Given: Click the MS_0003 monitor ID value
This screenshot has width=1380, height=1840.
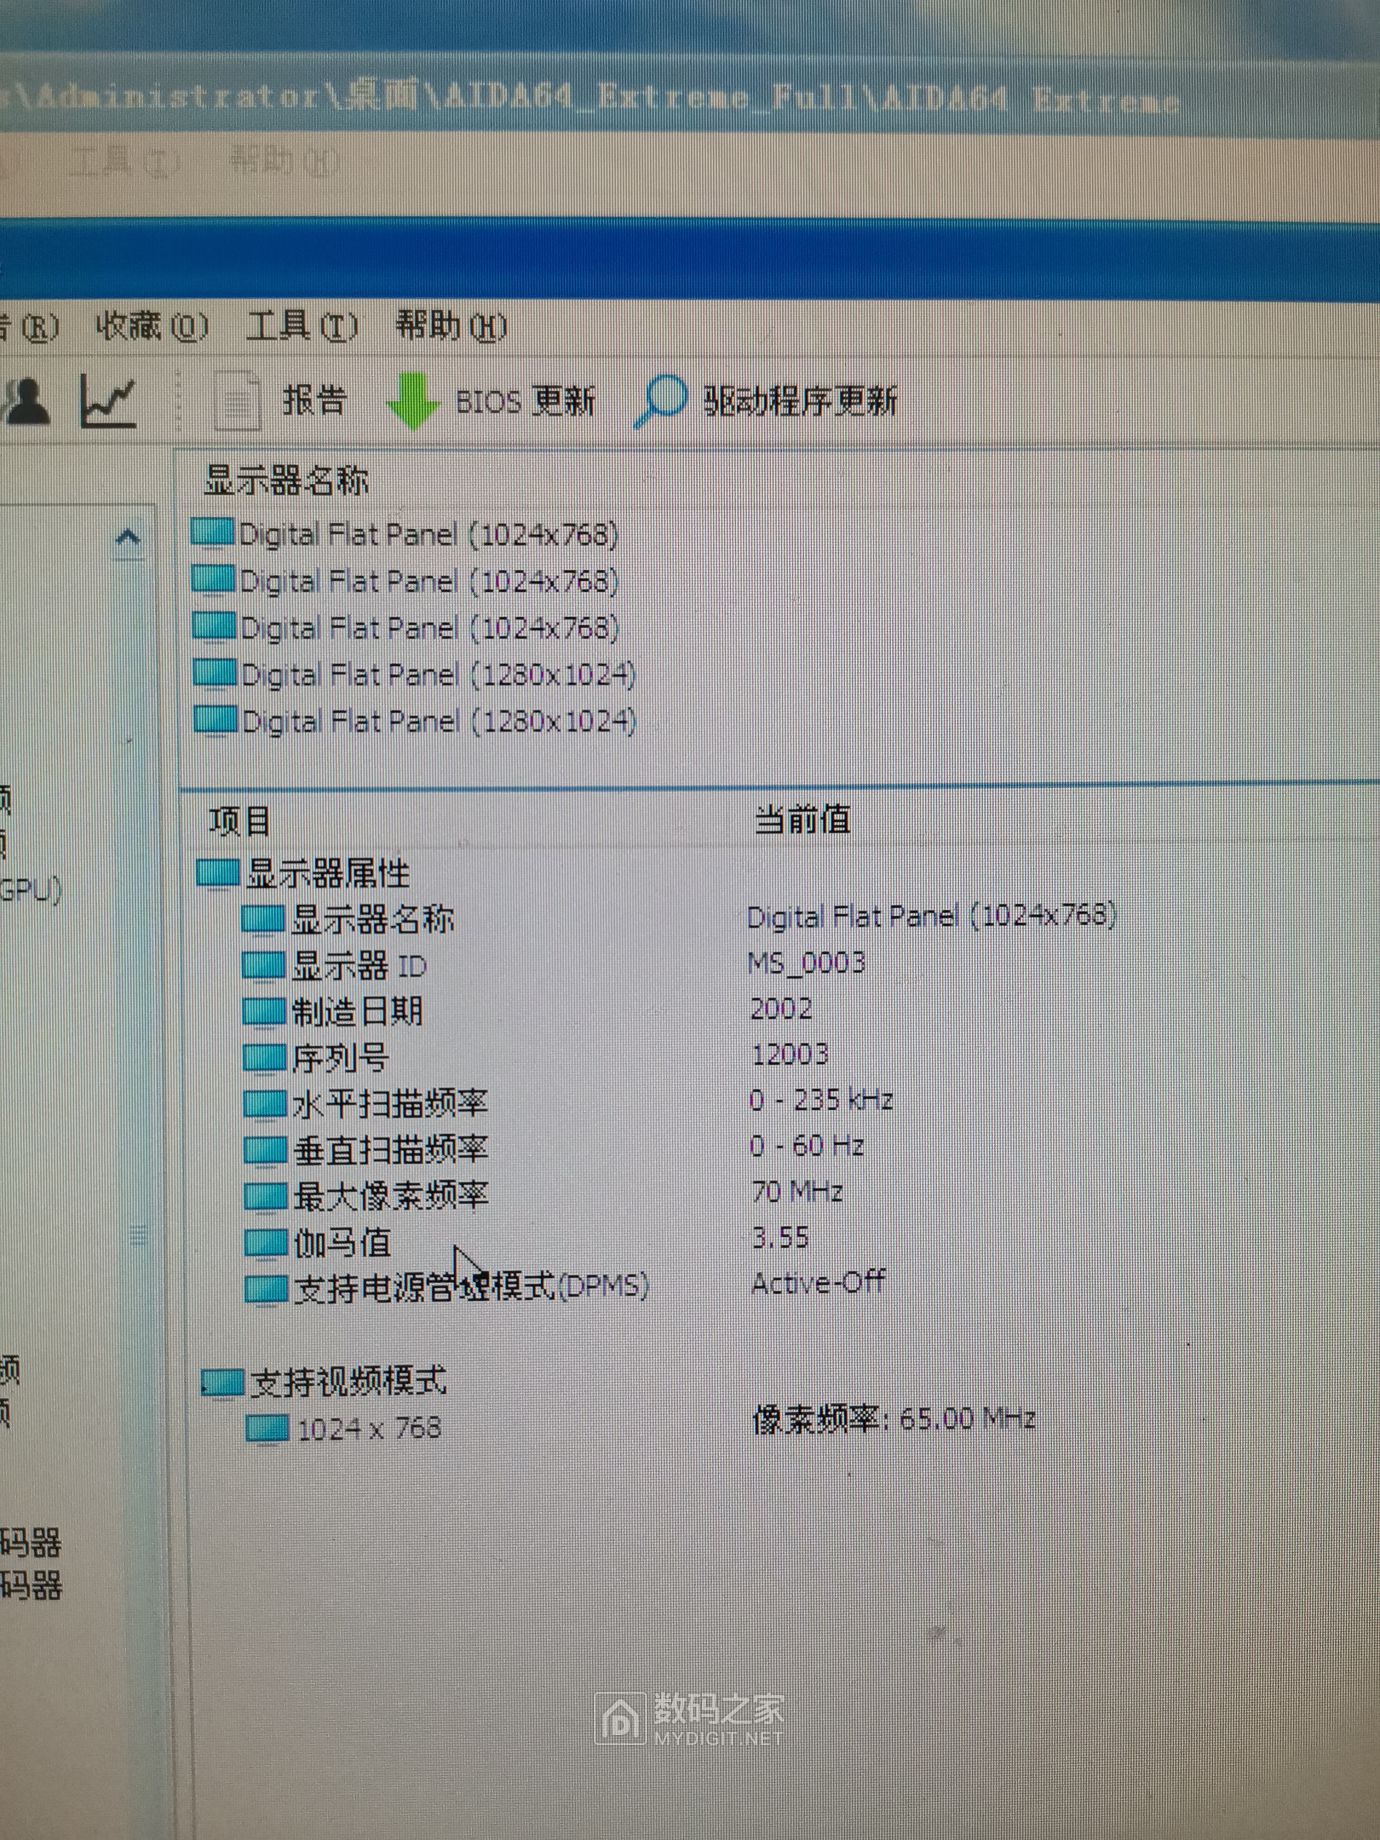Looking at the screenshot, I should pos(806,963).
